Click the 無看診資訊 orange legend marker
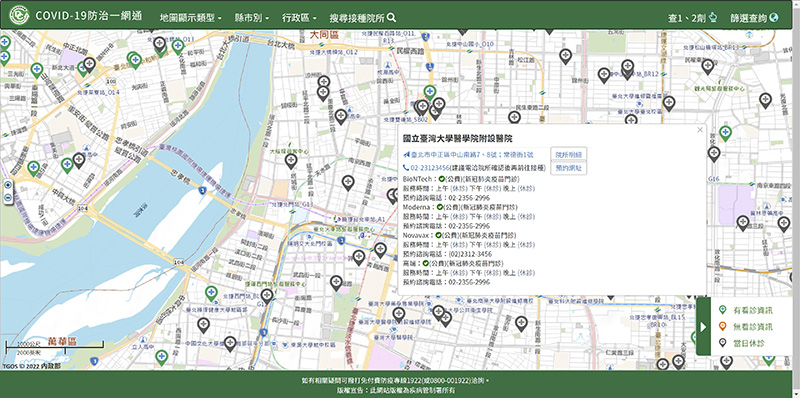The height and width of the screenshot is (398, 800). (722, 327)
